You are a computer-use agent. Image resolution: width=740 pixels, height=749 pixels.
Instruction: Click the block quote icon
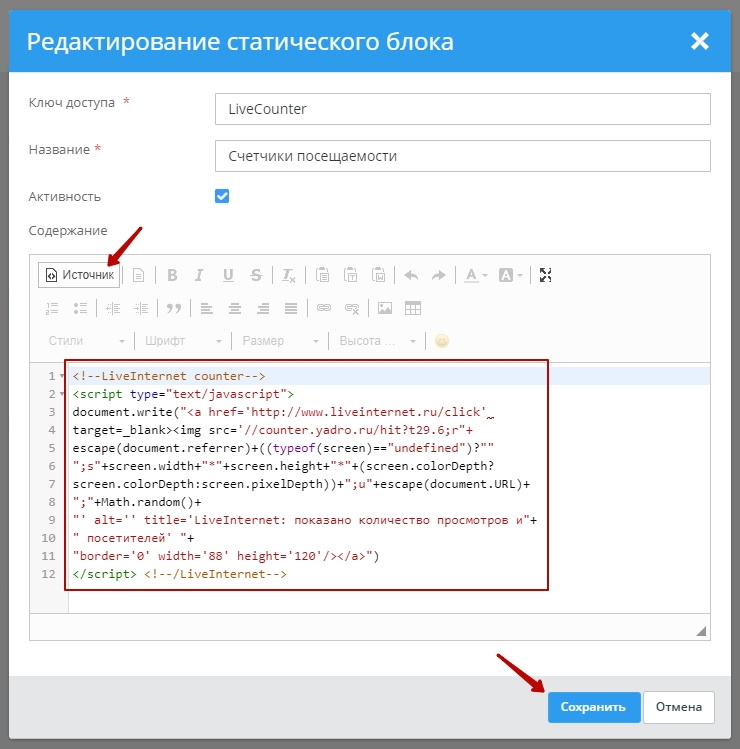174,309
